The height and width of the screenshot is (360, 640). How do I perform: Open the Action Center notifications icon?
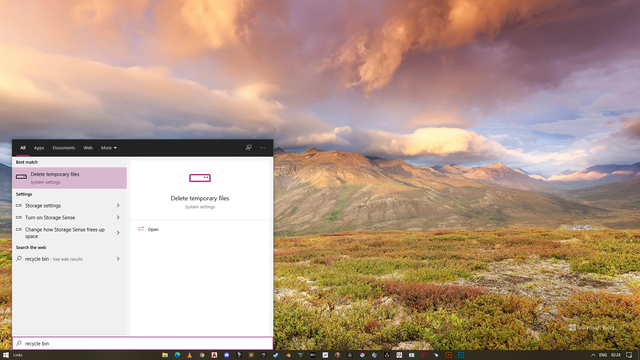(x=629, y=355)
